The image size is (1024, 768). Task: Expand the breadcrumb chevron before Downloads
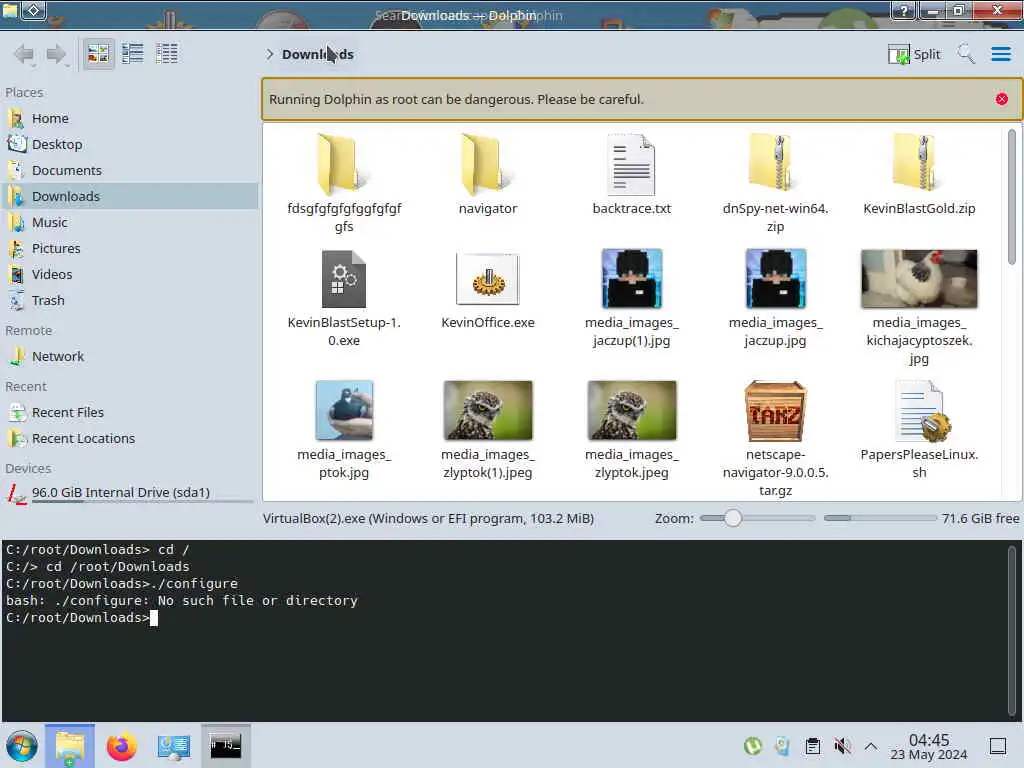pyautogui.click(x=269, y=54)
